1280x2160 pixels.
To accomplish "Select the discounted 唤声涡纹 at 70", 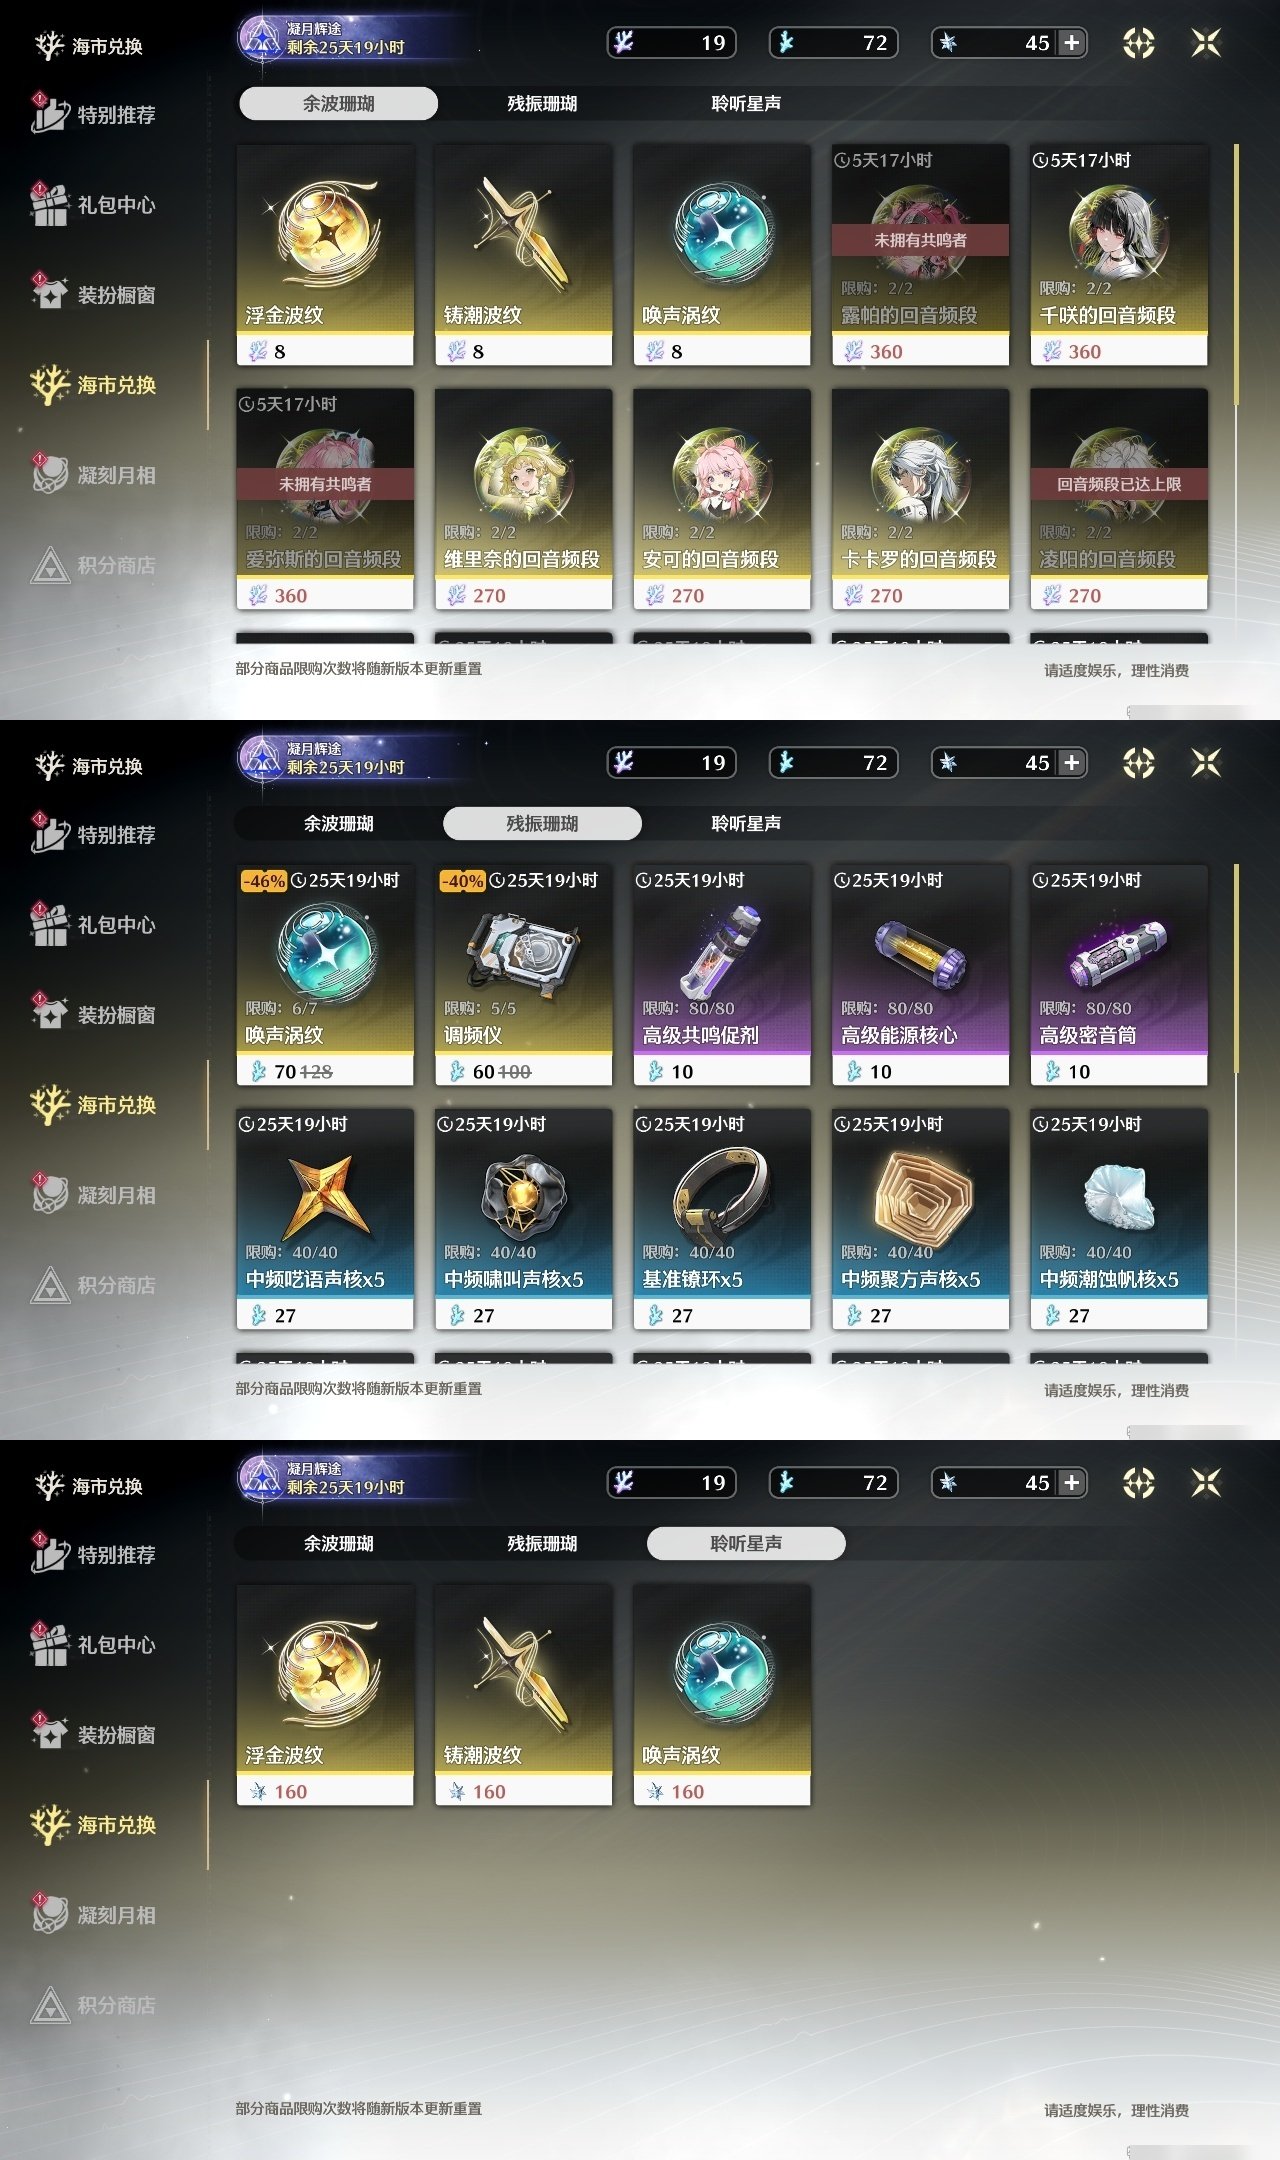I will (324, 975).
